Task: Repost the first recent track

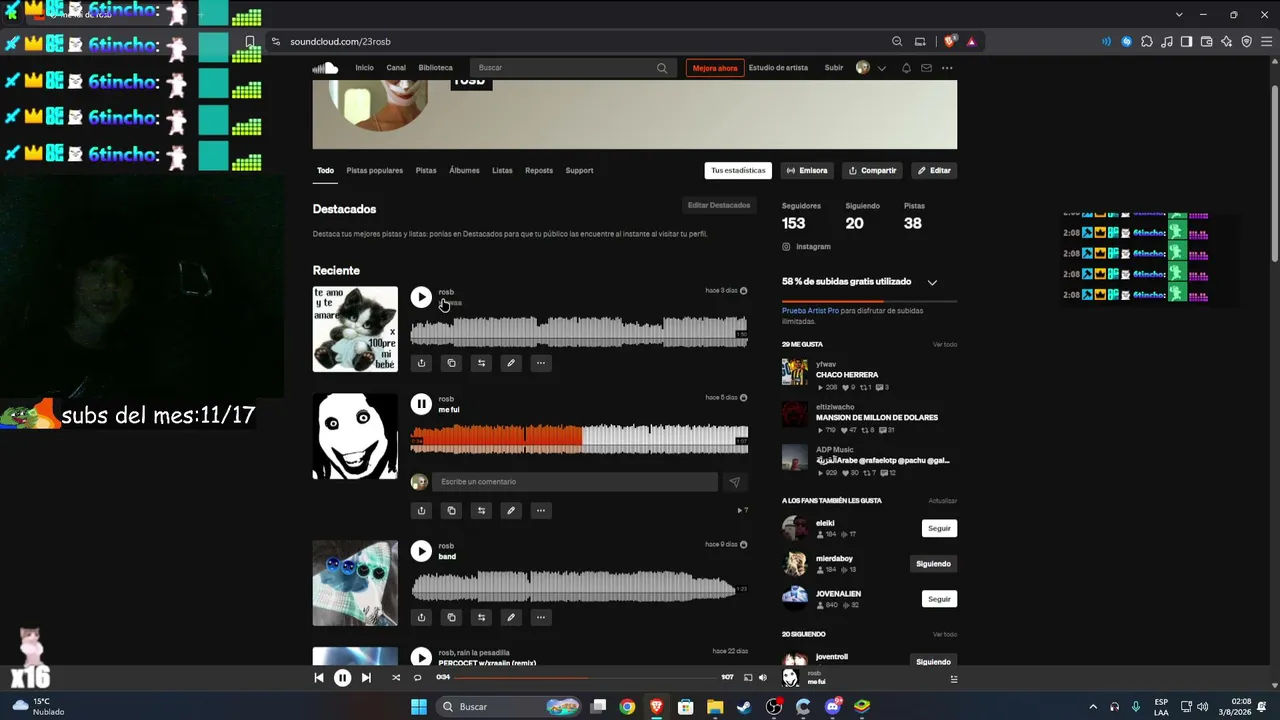Action: 481,363
